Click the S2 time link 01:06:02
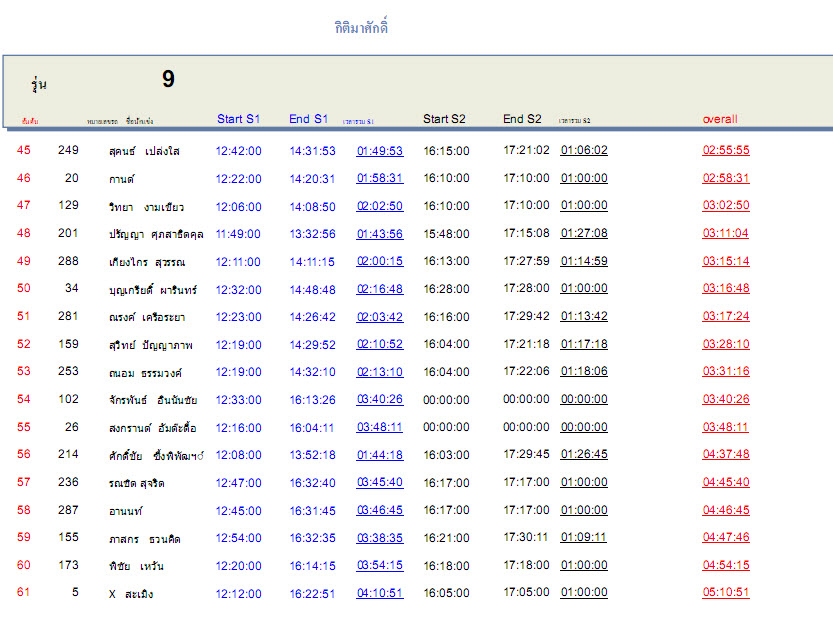Screen dimensions: 833x640 pyautogui.click(x=584, y=151)
